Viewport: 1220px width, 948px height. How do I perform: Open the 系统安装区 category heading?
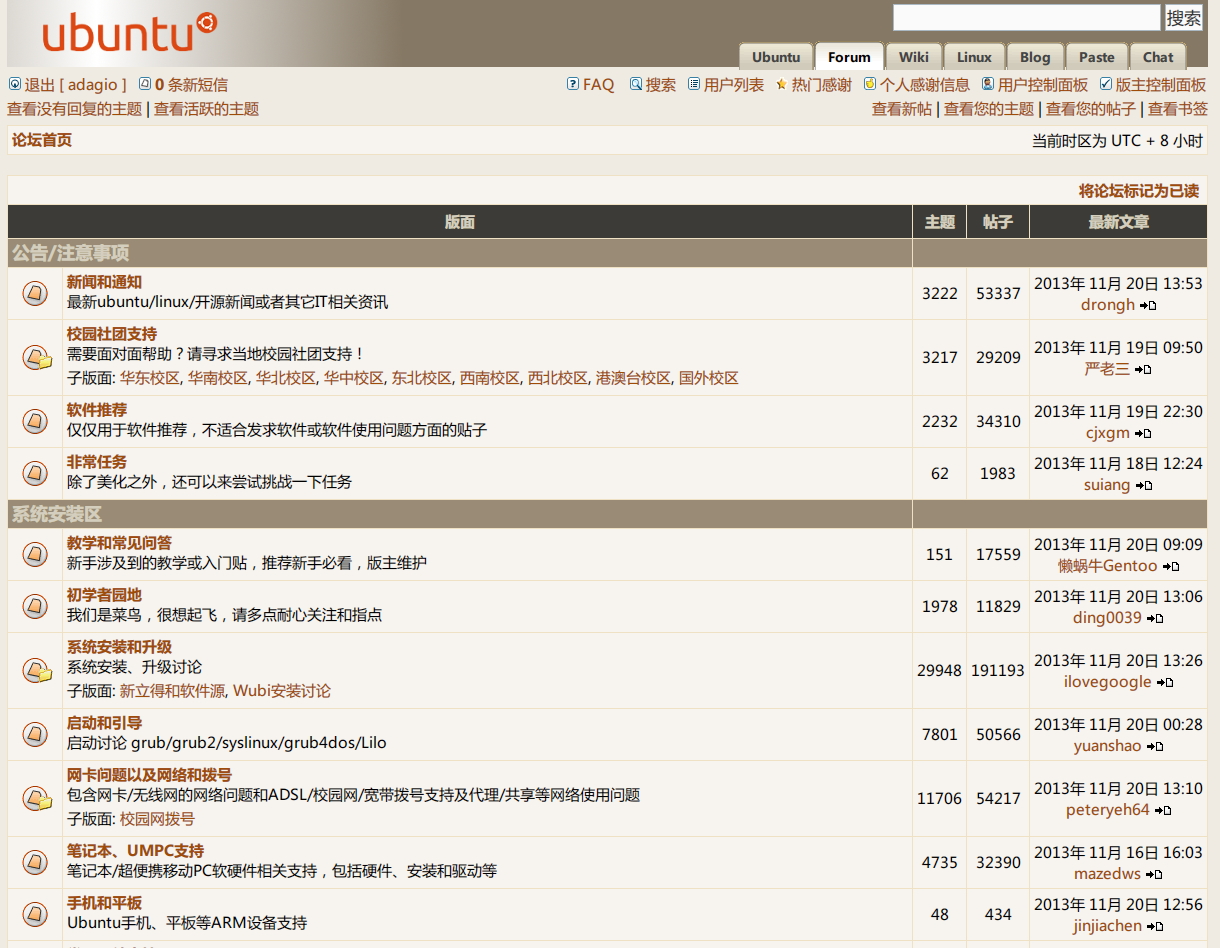click(x=57, y=514)
